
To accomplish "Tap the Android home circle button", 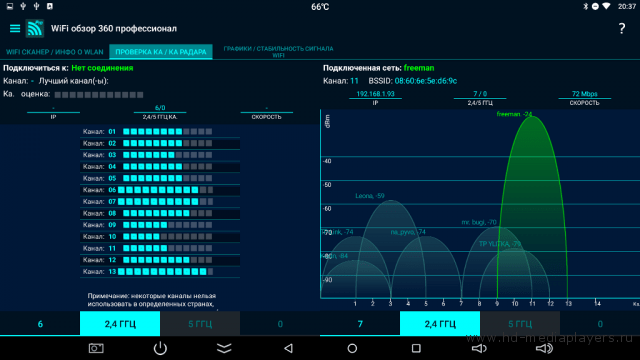I will [352, 348].
